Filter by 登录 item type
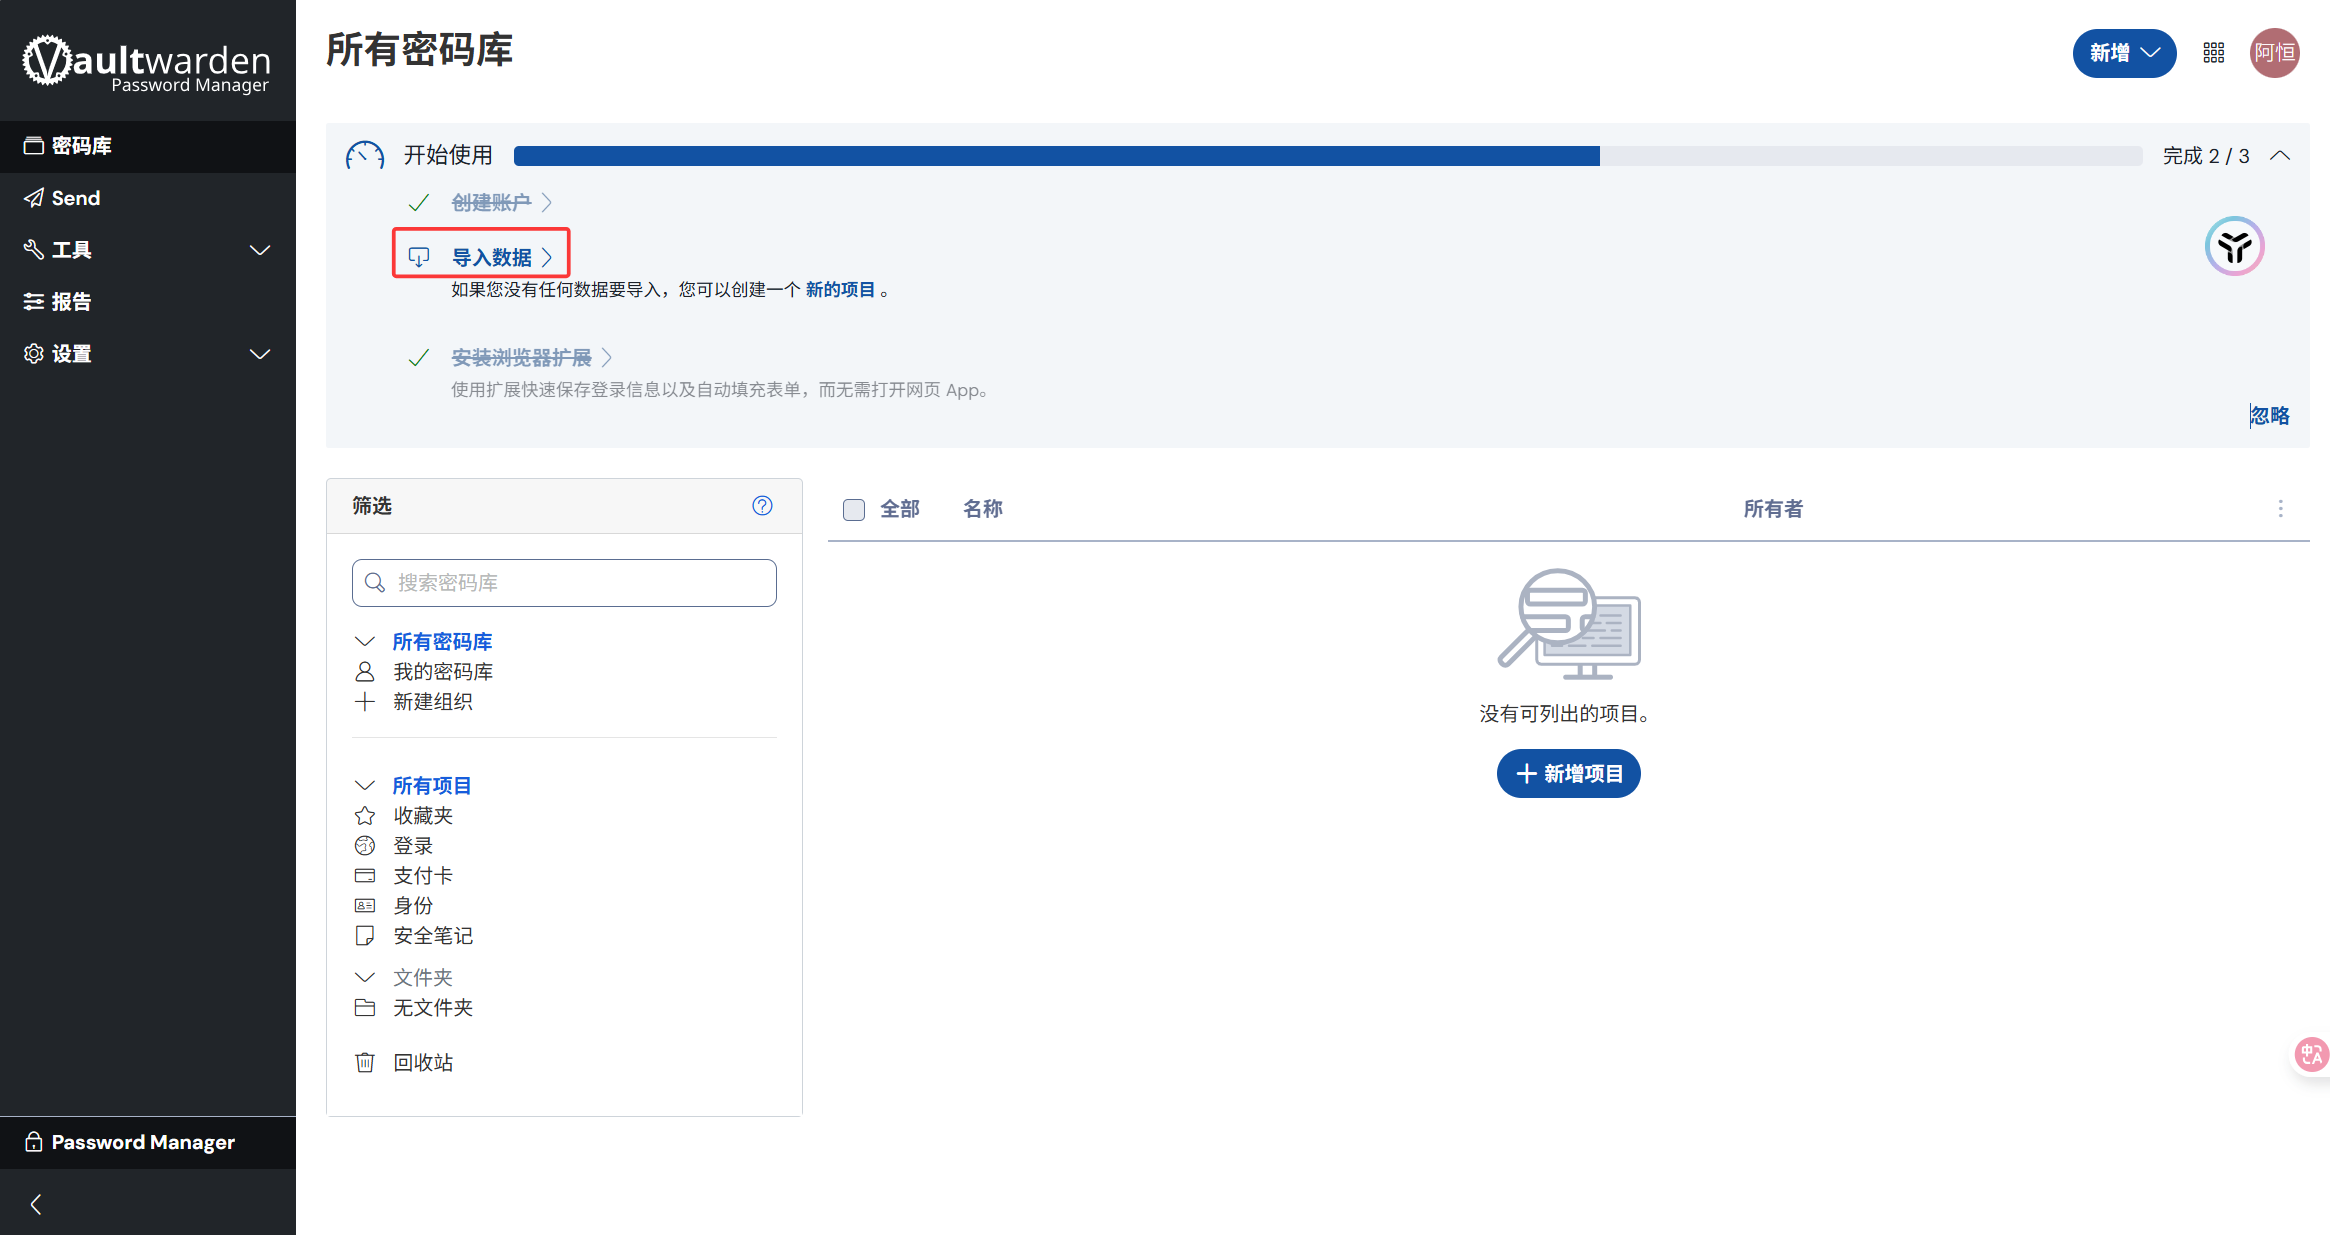2330x1235 pixels. click(413, 846)
